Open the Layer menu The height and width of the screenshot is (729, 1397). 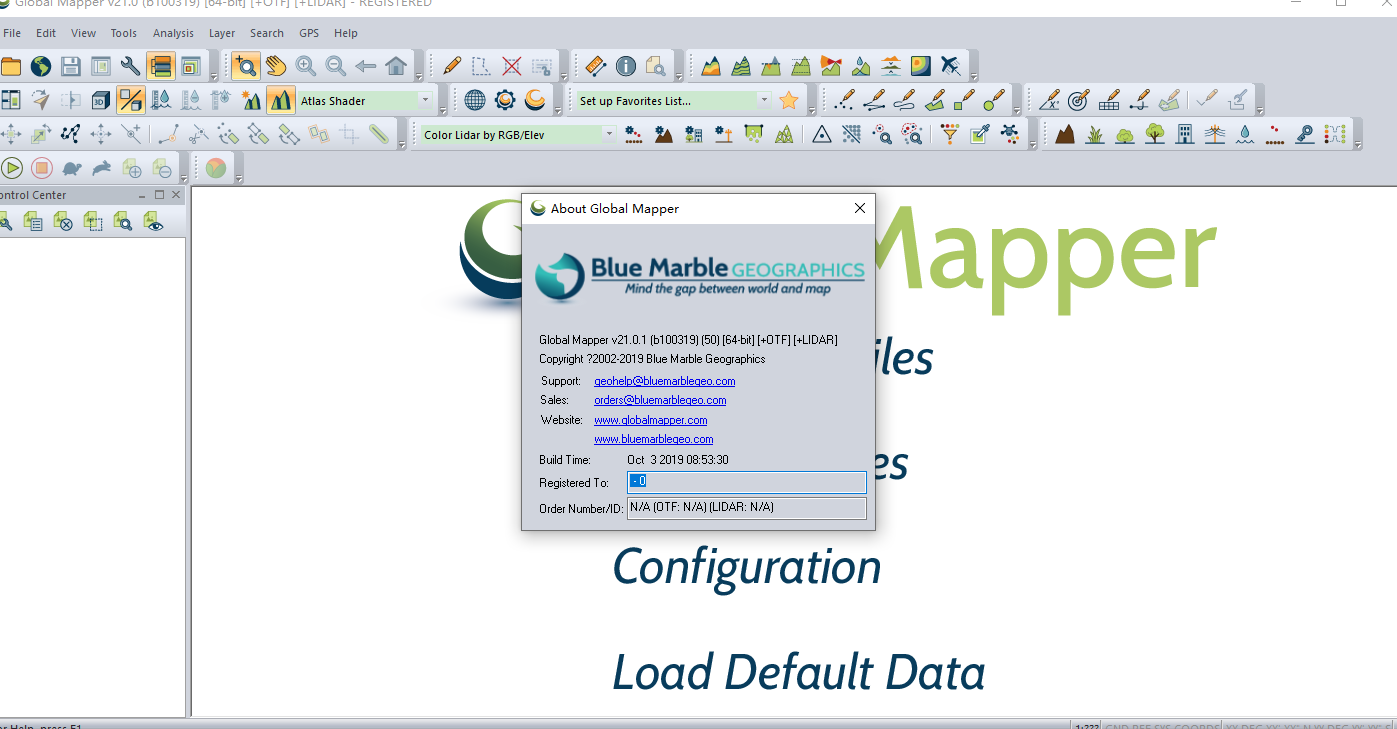(222, 33)
